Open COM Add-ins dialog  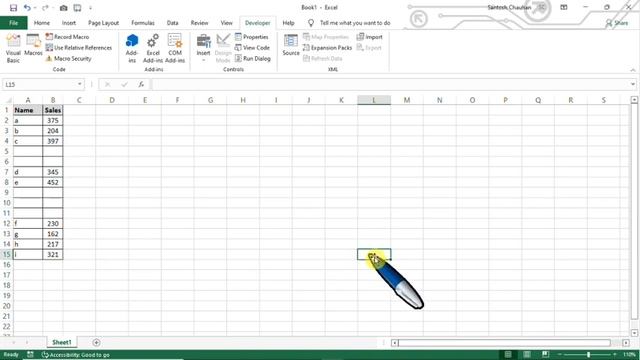(x=175, y=49)
